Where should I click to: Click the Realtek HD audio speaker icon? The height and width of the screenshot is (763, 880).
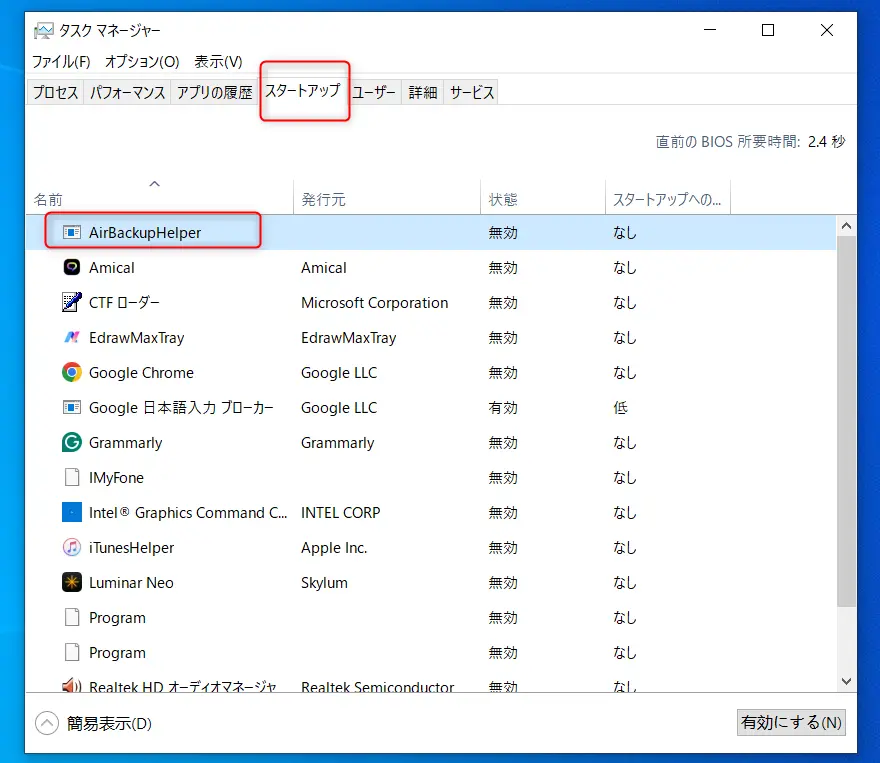[72, 686]
